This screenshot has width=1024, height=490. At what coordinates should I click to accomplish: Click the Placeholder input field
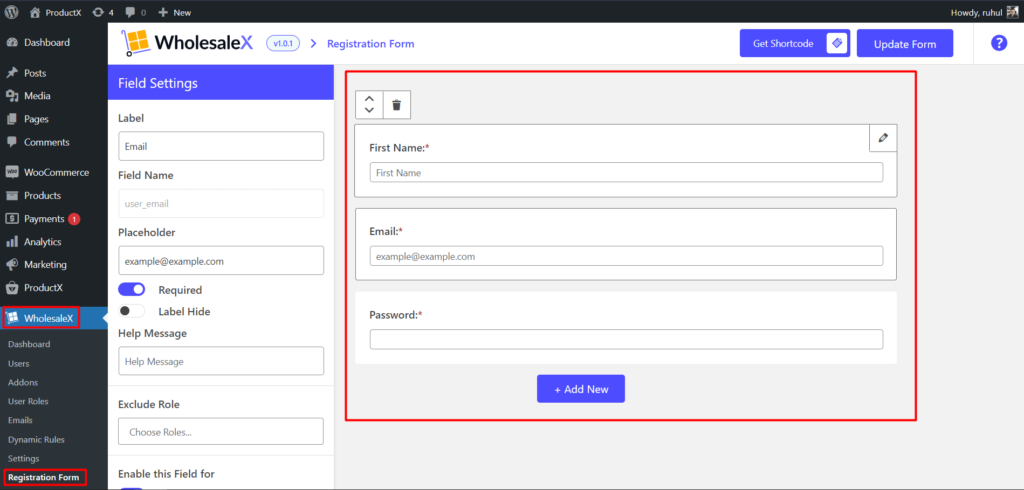click(x=221, y=260)
